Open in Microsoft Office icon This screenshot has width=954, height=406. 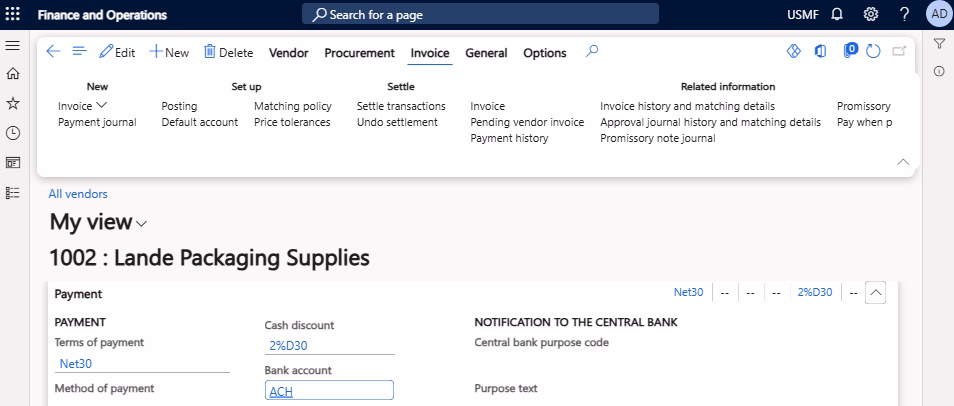820,52
